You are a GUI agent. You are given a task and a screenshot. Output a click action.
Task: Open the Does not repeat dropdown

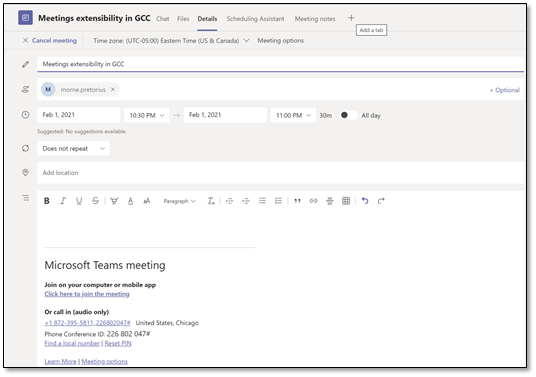pyautogui.click(x=73, y=148)
